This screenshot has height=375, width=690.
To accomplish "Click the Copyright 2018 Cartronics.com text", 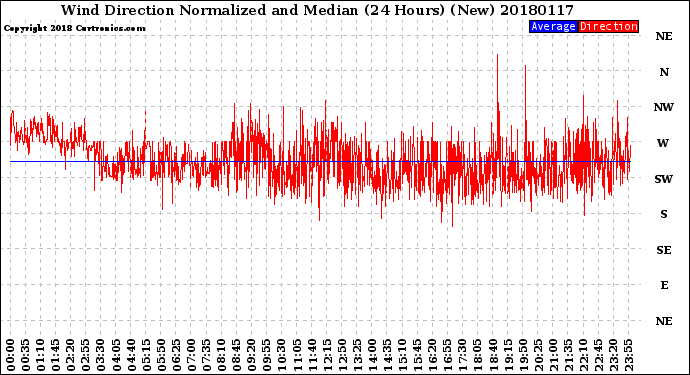I will [74, 28].
